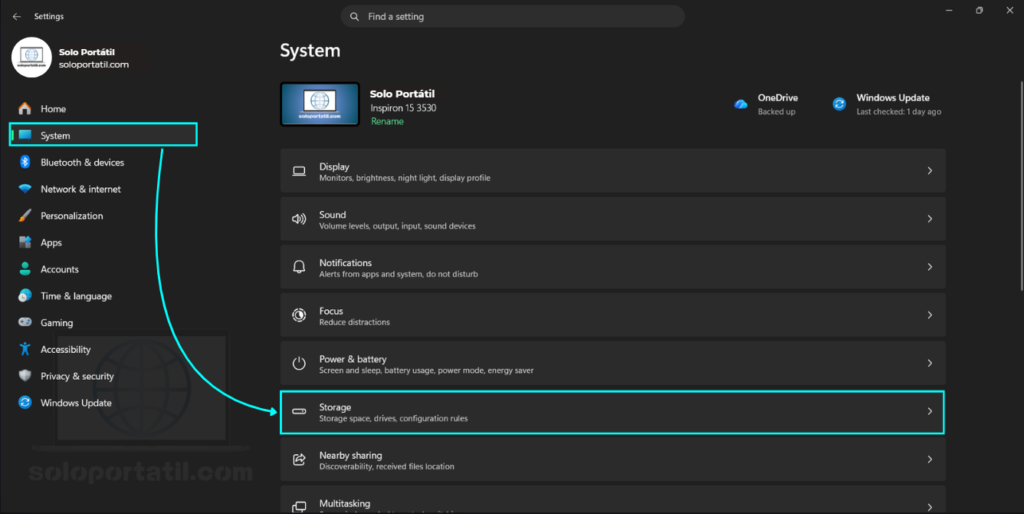
Task: Open the Display settings row
Action: point(613,170)
